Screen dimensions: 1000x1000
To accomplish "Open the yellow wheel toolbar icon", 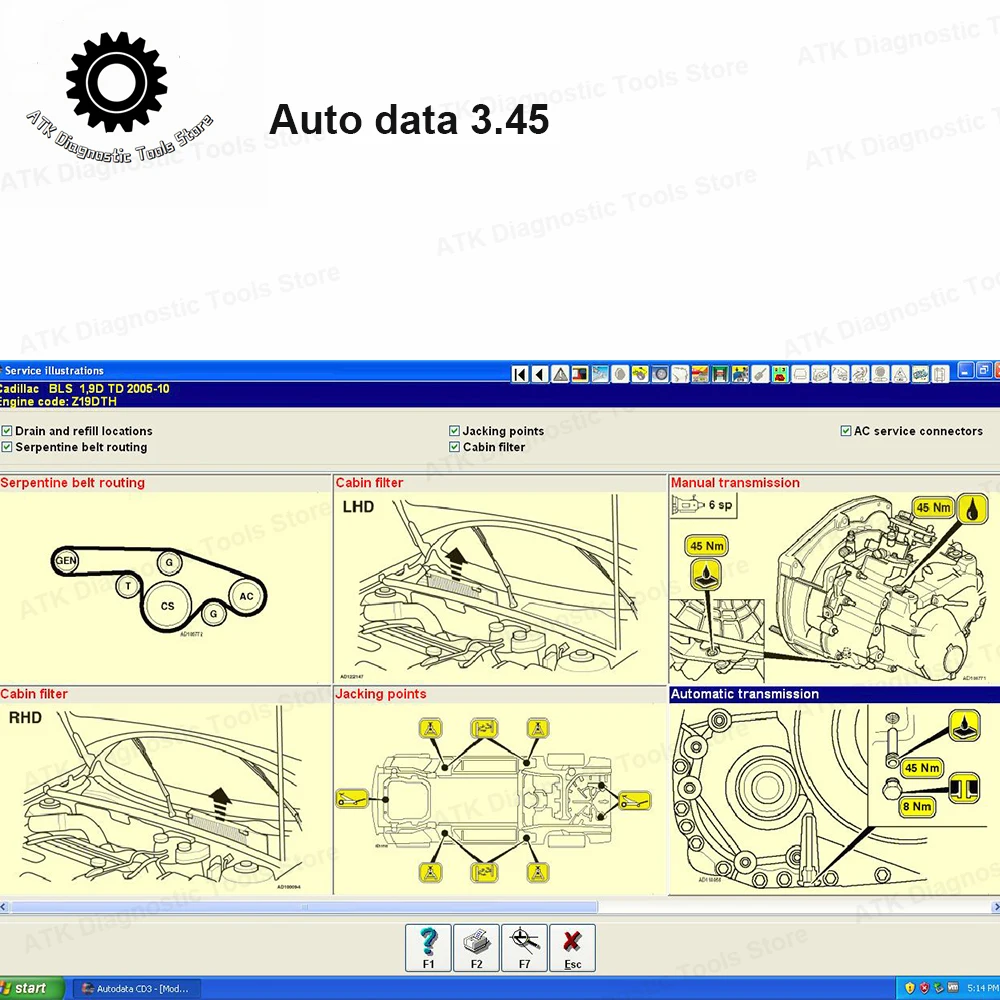I will [640, 374].
